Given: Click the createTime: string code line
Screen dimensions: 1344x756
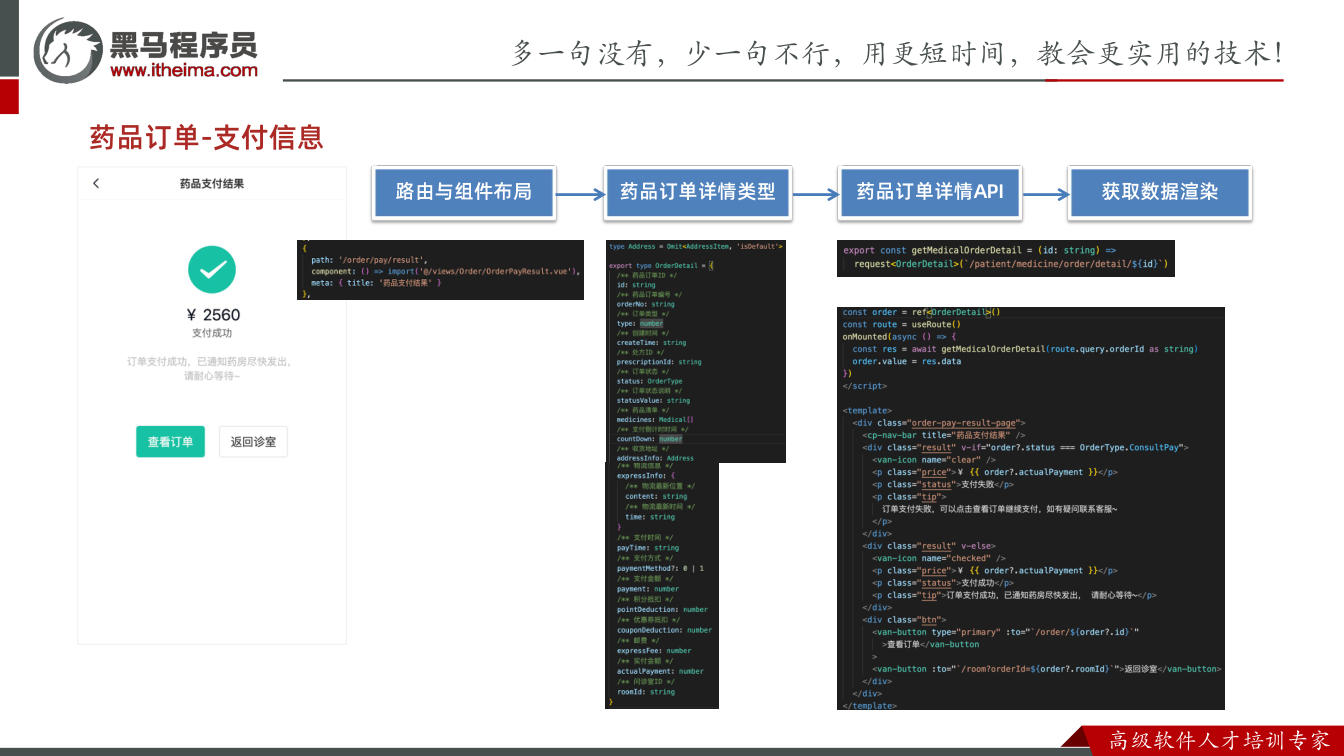Looking at the screenshot, I should pos(651,343).
